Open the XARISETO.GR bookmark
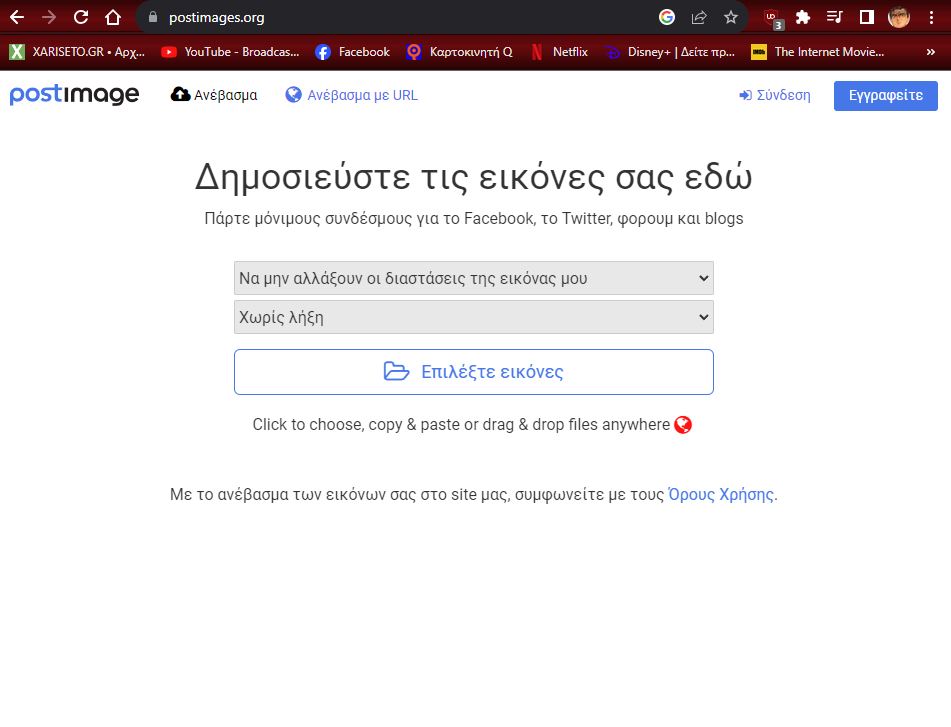This screenshot has width=951, height=727. coord(77,52)
